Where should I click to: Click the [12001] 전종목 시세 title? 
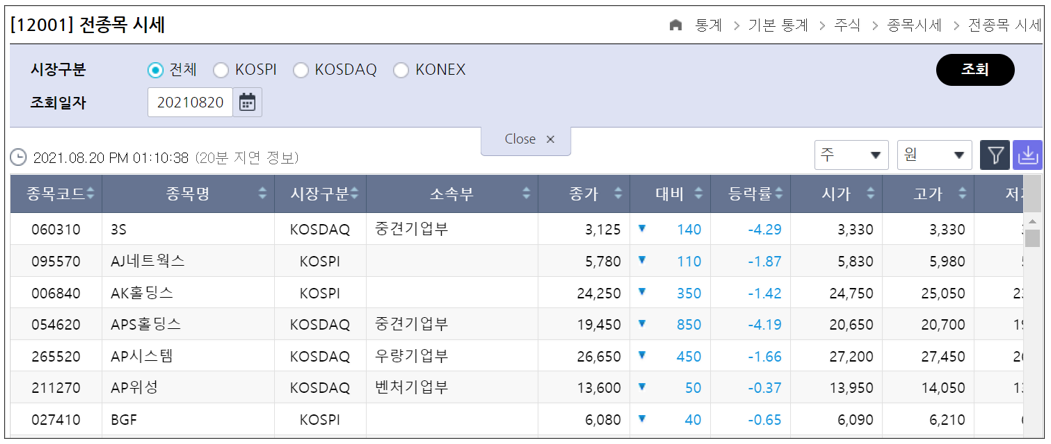click(88, 25)
